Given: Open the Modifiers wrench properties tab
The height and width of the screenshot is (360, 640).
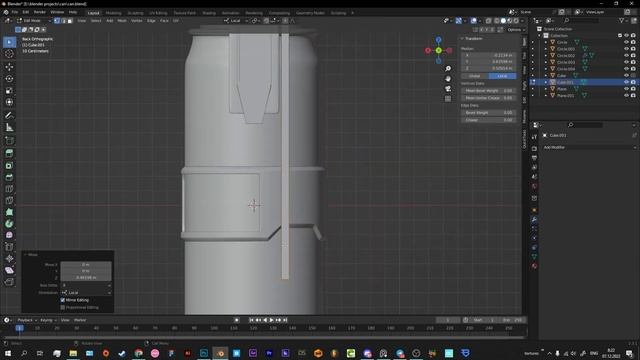Looking at the screenshot, I should point(534,219).
